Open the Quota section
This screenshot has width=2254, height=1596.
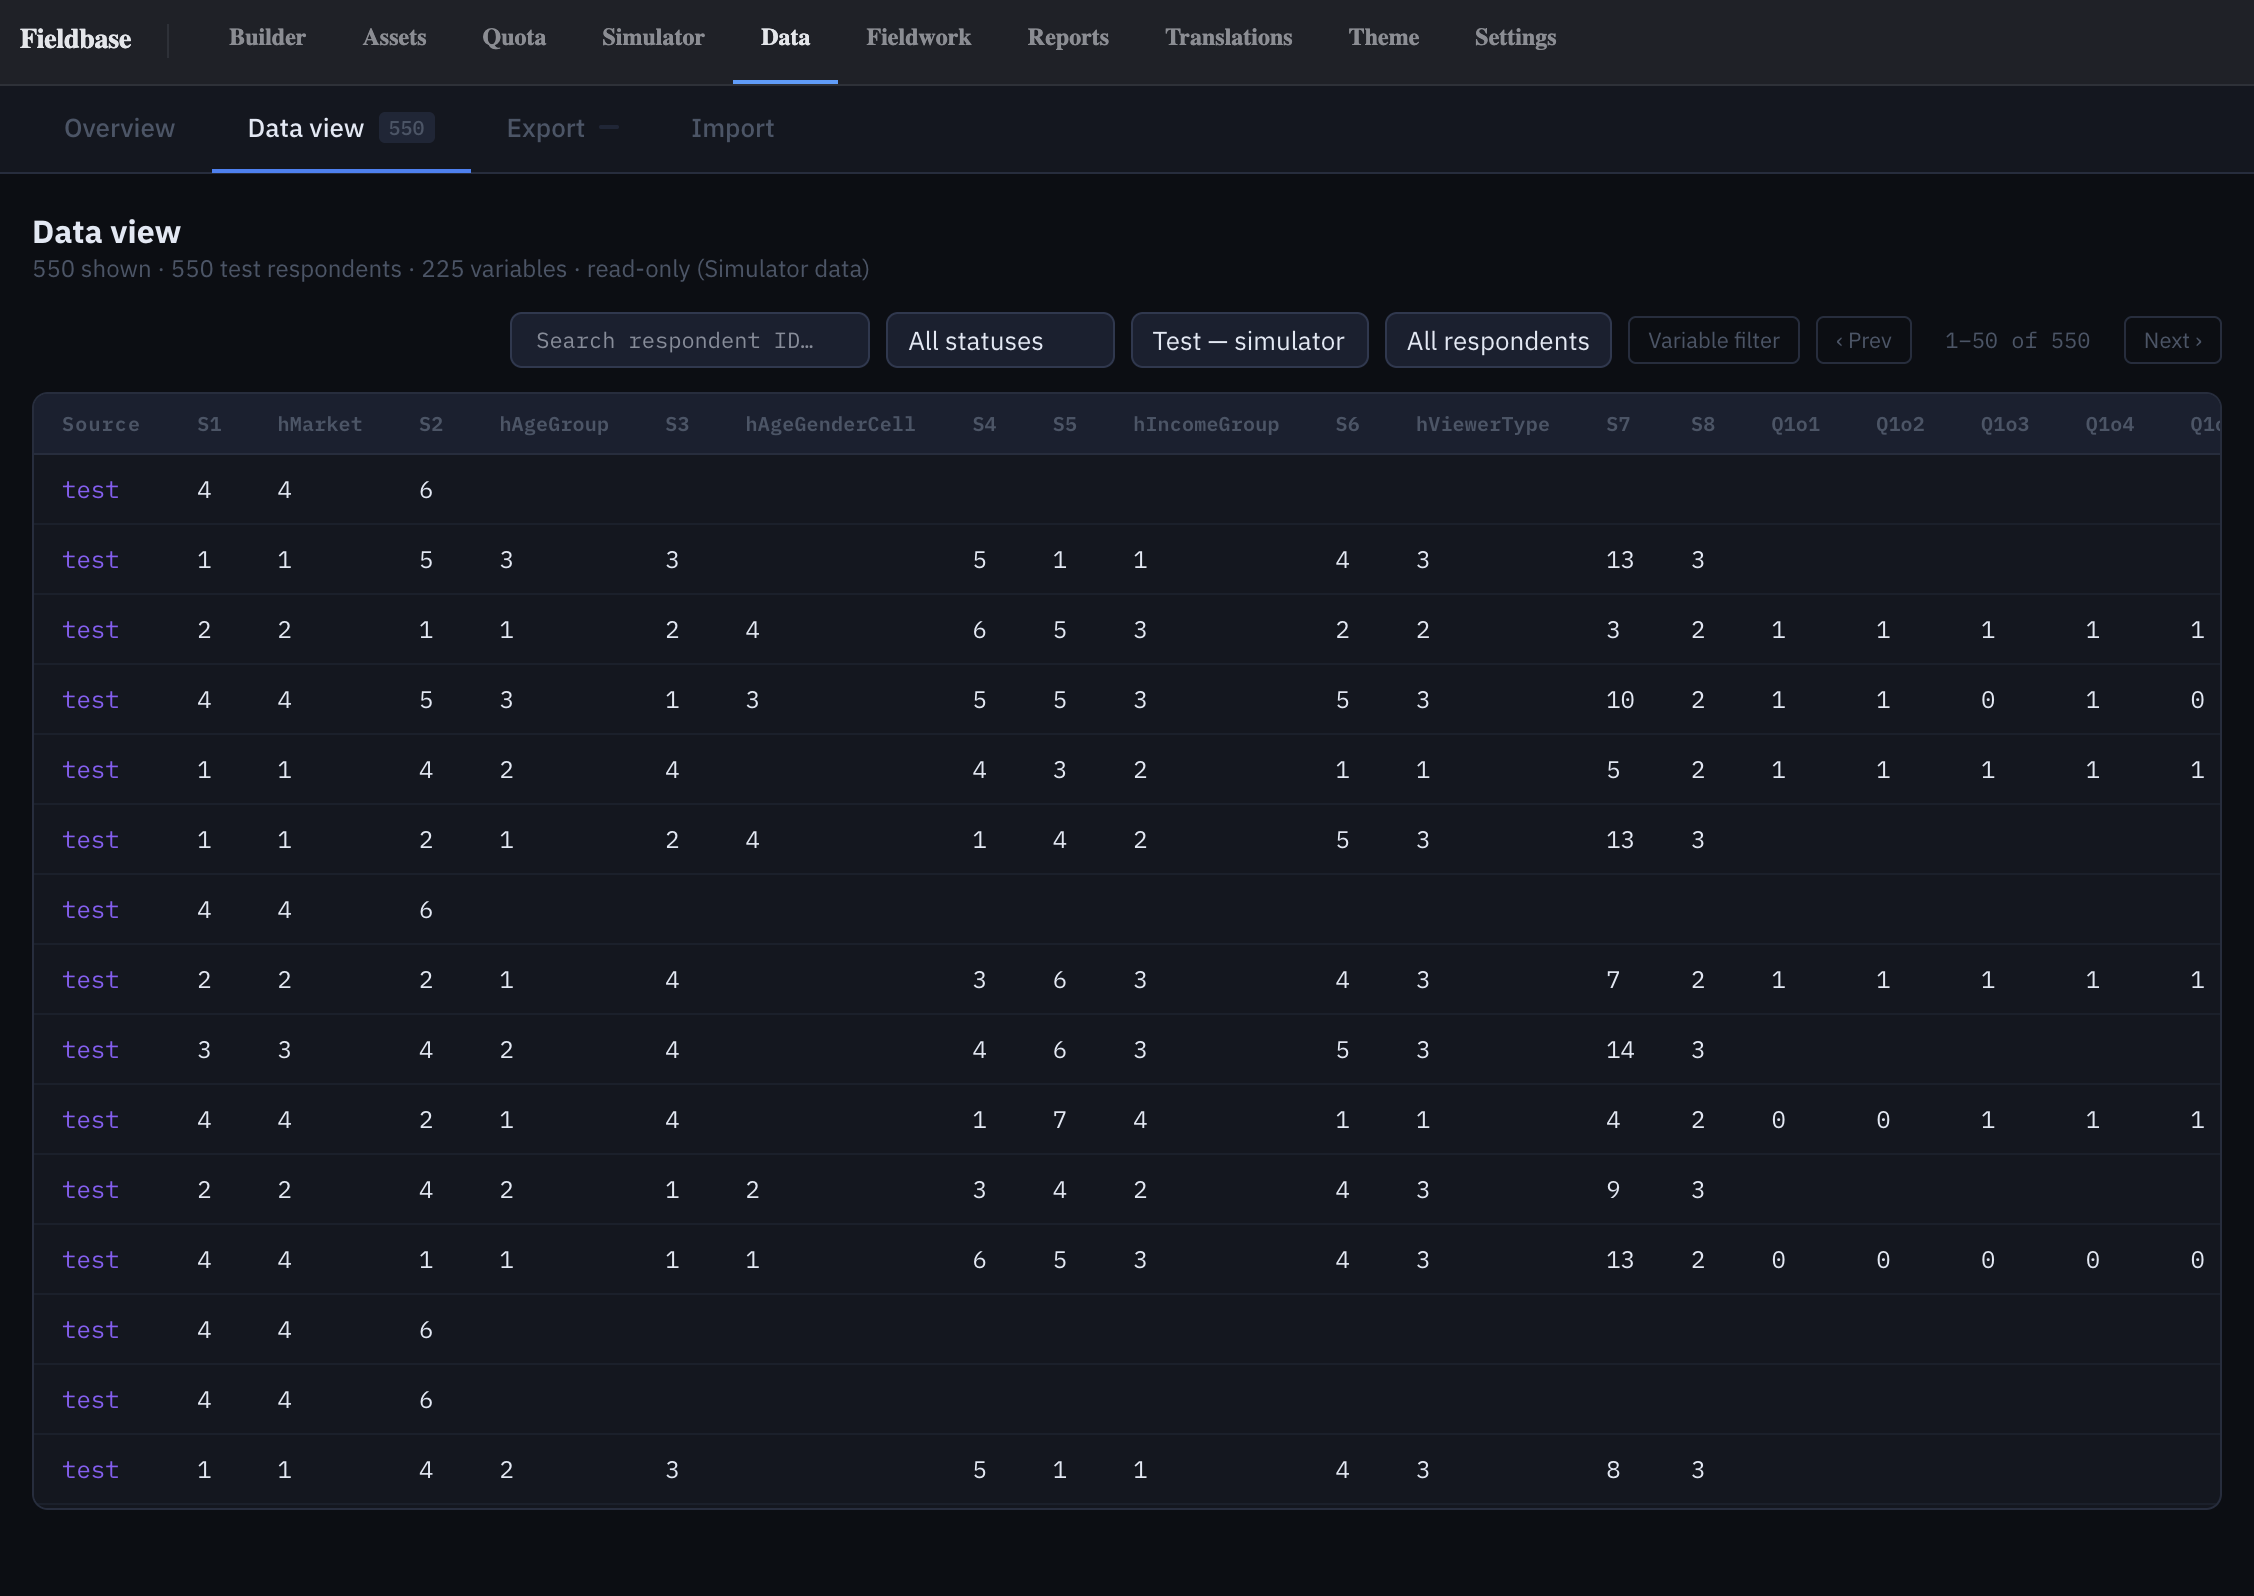click(514, 38)
